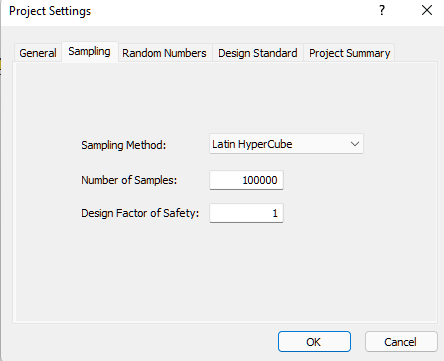Cancel the Project Settings dialog
The height and width of the screenshot is (361, 444).
(x=401, y=342)
